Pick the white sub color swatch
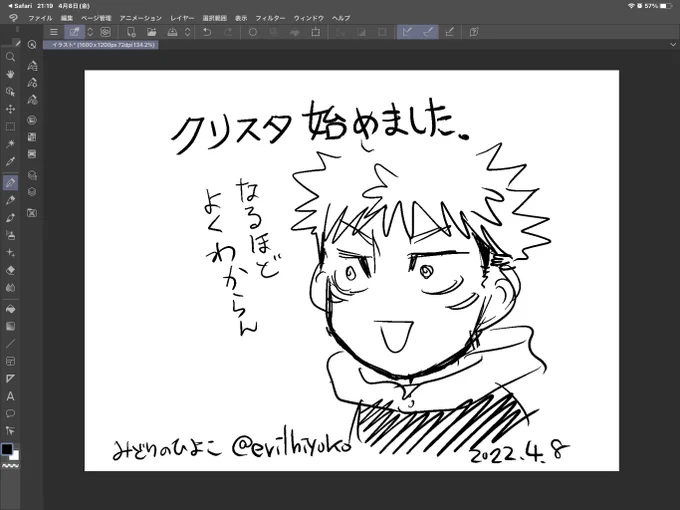Image resolution: width=680 pixels, height=510 pixels. 16,456
